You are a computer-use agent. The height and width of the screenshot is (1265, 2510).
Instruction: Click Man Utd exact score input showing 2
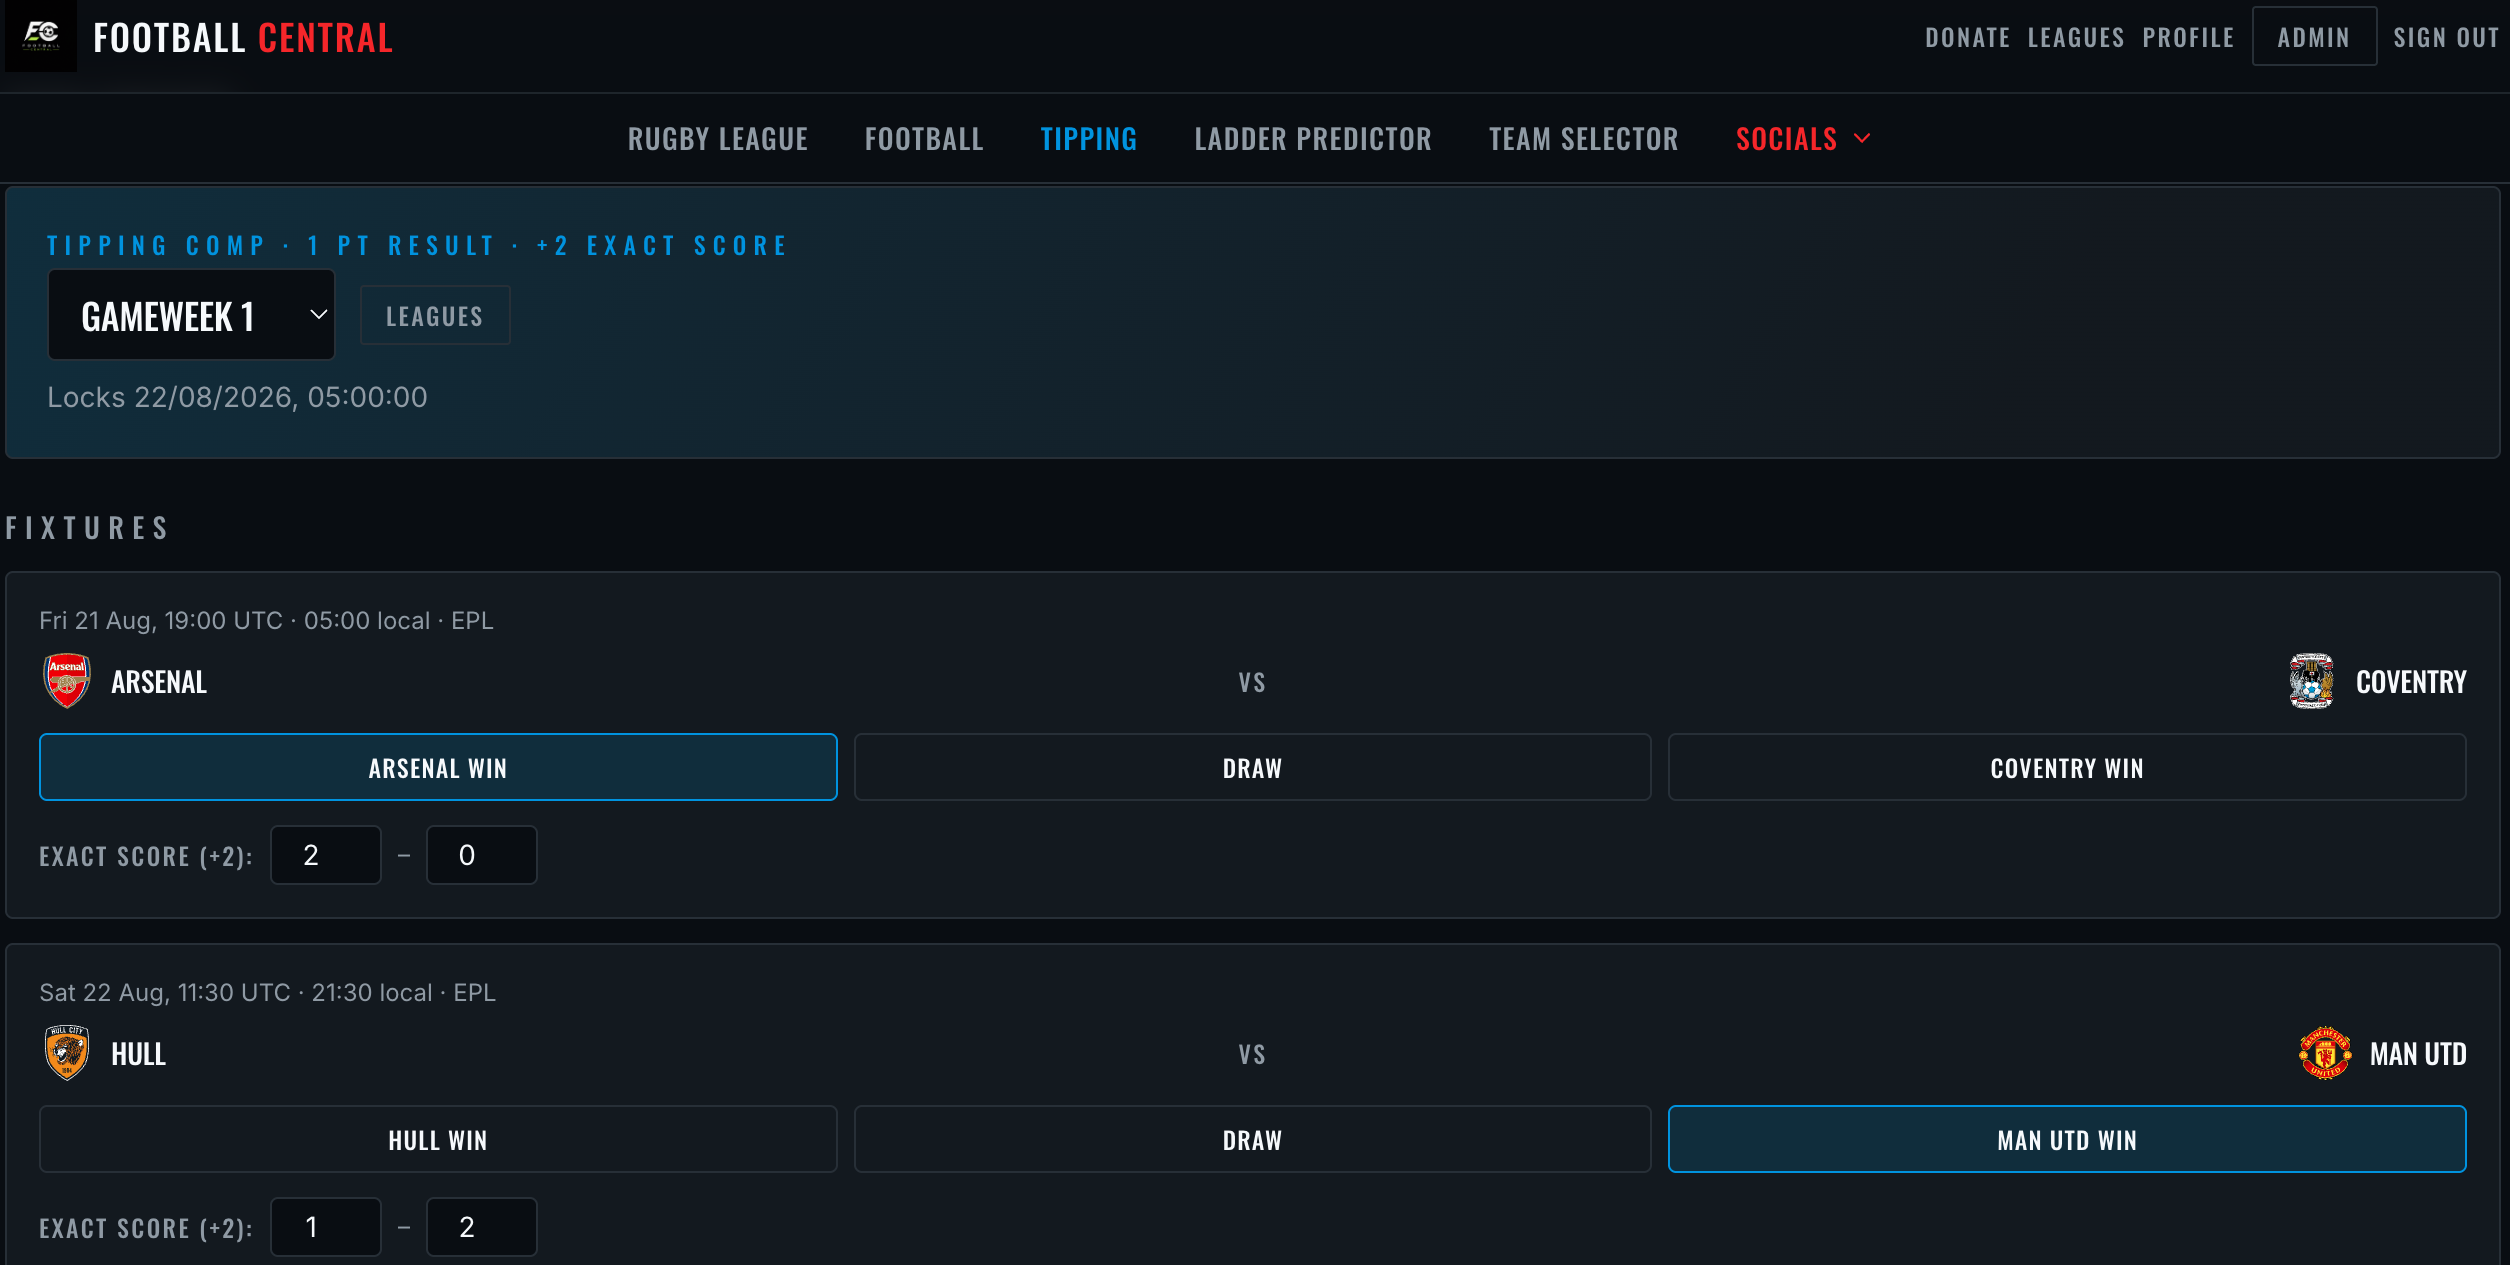point(482,1227)
